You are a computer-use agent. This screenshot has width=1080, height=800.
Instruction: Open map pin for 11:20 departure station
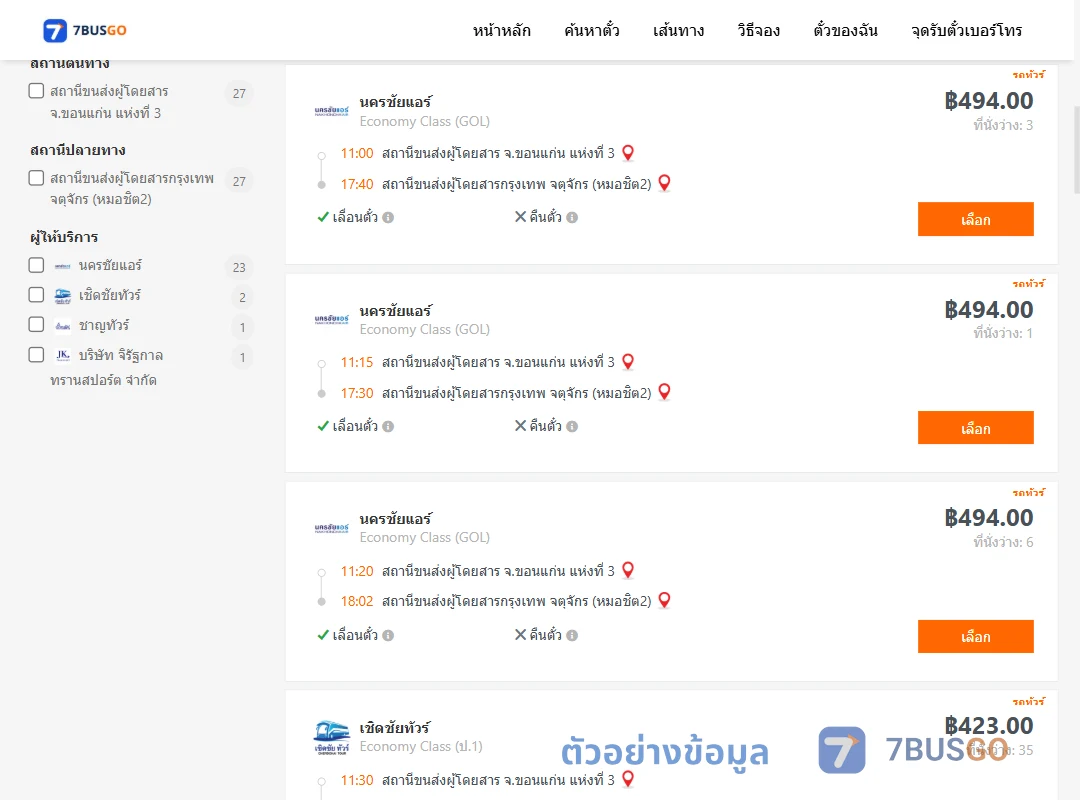tap(627, 571)
